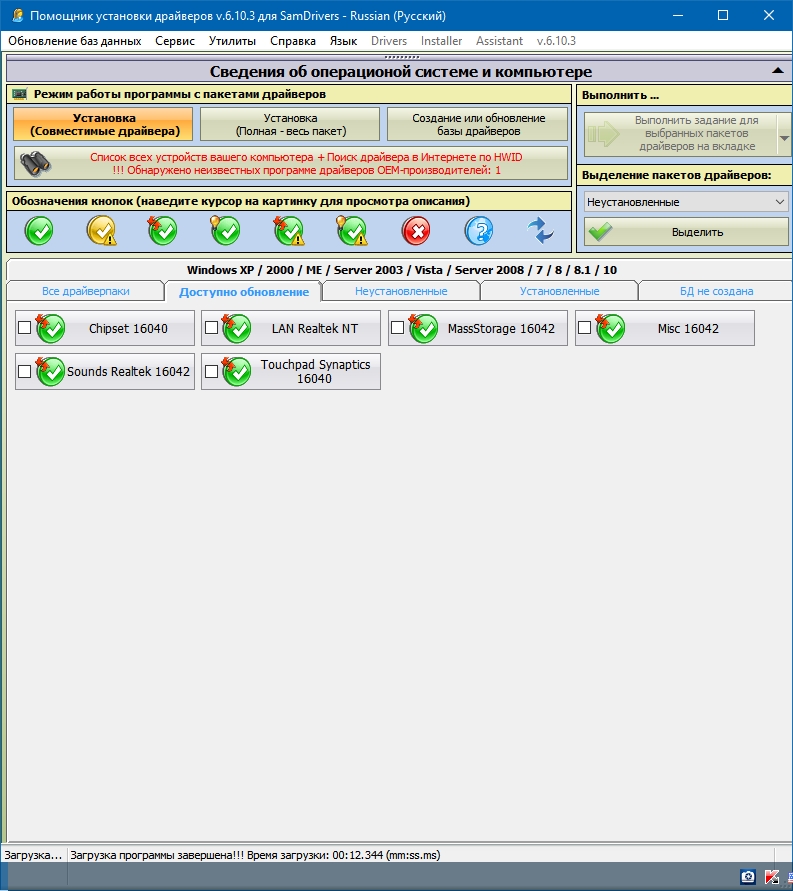Click the yellow checkmark warning legend icon

point(101,231)
